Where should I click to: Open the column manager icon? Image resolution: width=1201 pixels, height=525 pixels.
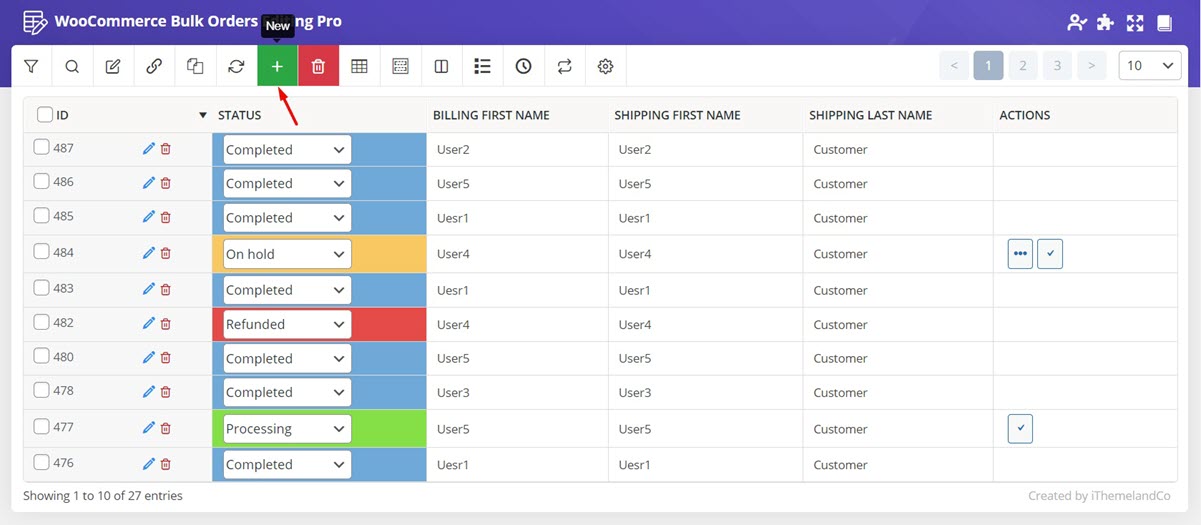pos(441,66)
